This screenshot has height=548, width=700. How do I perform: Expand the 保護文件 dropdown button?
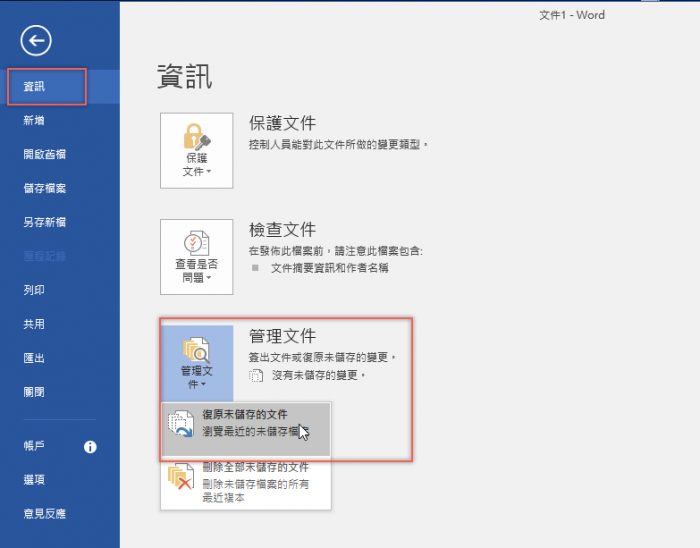pyautogui.click(x=196, y=150)
